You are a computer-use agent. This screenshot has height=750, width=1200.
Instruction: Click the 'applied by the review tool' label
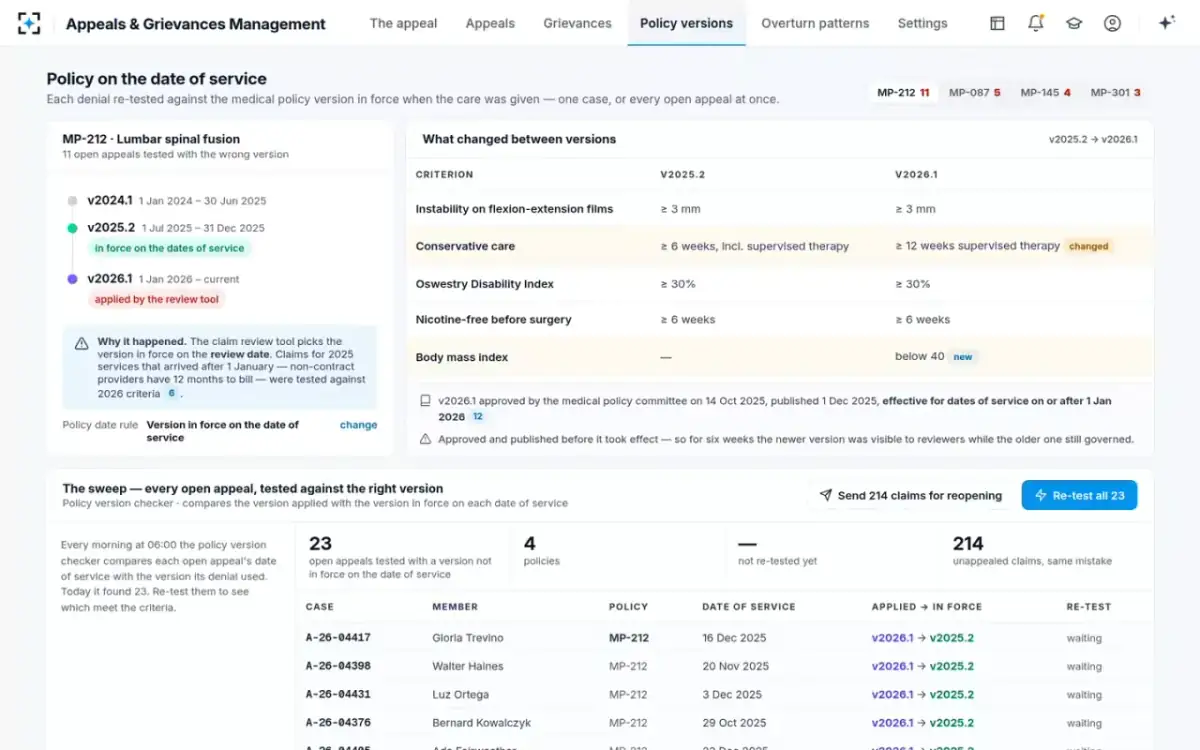tap(156, 300)
